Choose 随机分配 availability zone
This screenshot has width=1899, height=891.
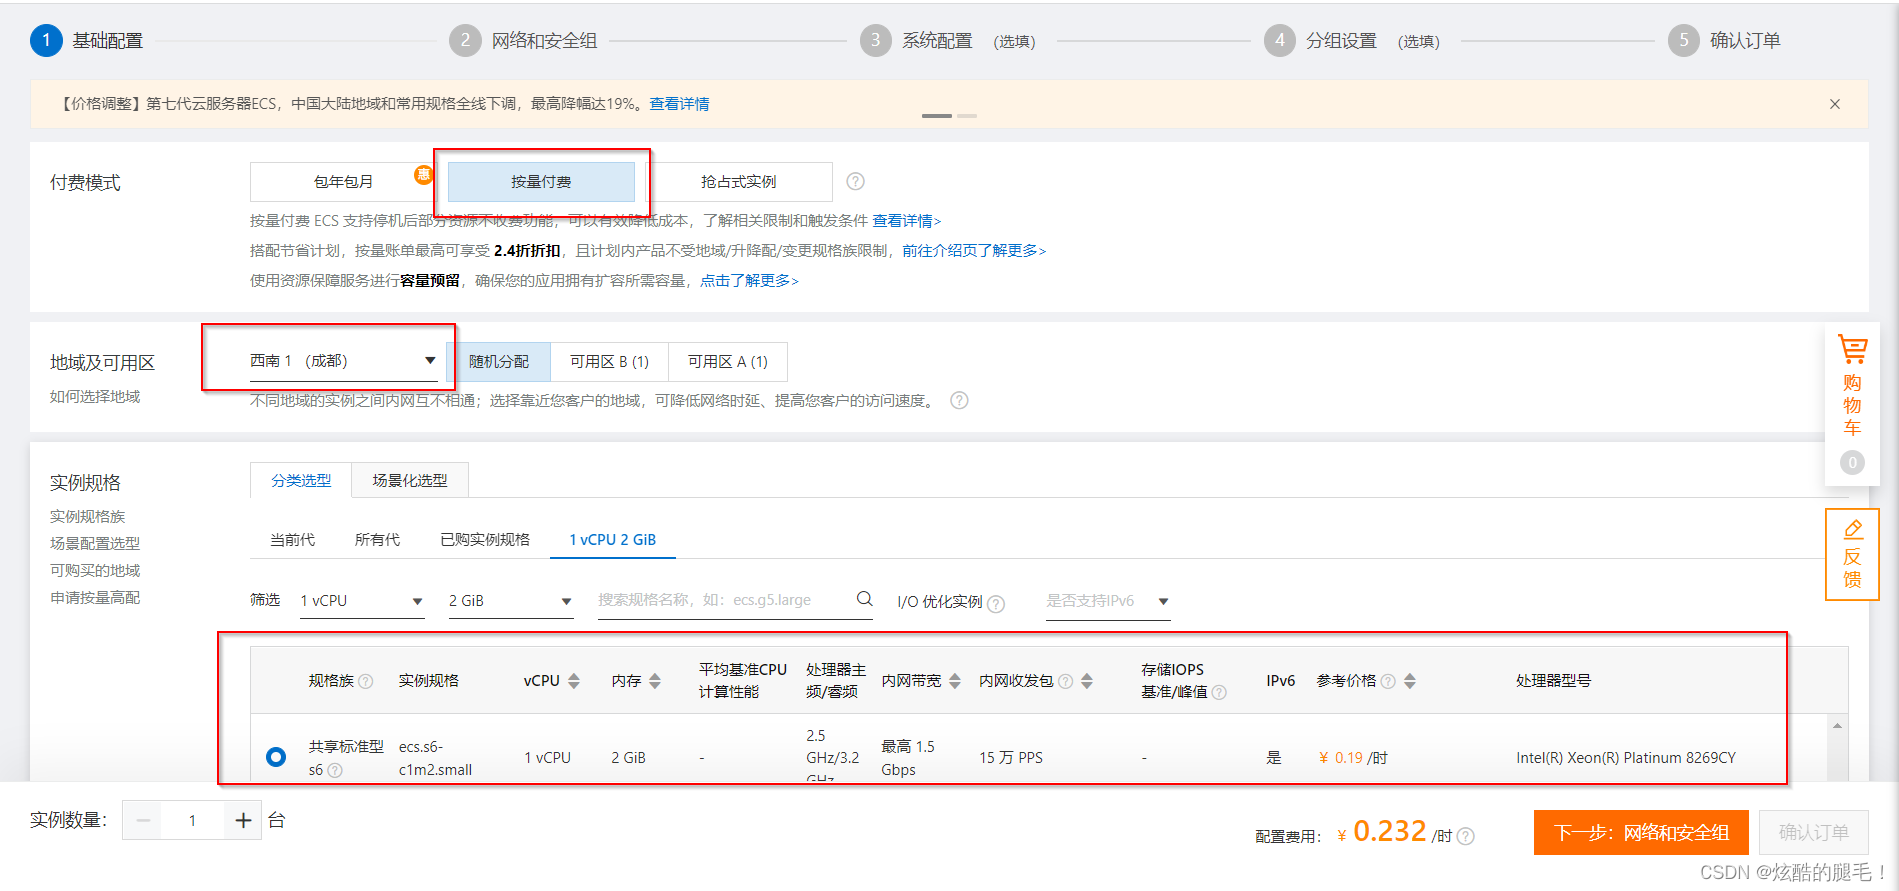pos(499,361)
